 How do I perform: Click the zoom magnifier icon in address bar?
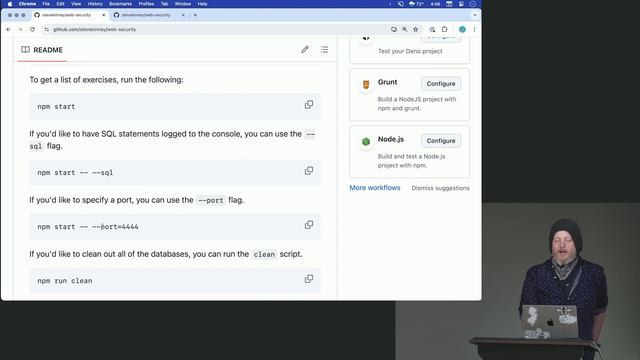pos(404,29)
